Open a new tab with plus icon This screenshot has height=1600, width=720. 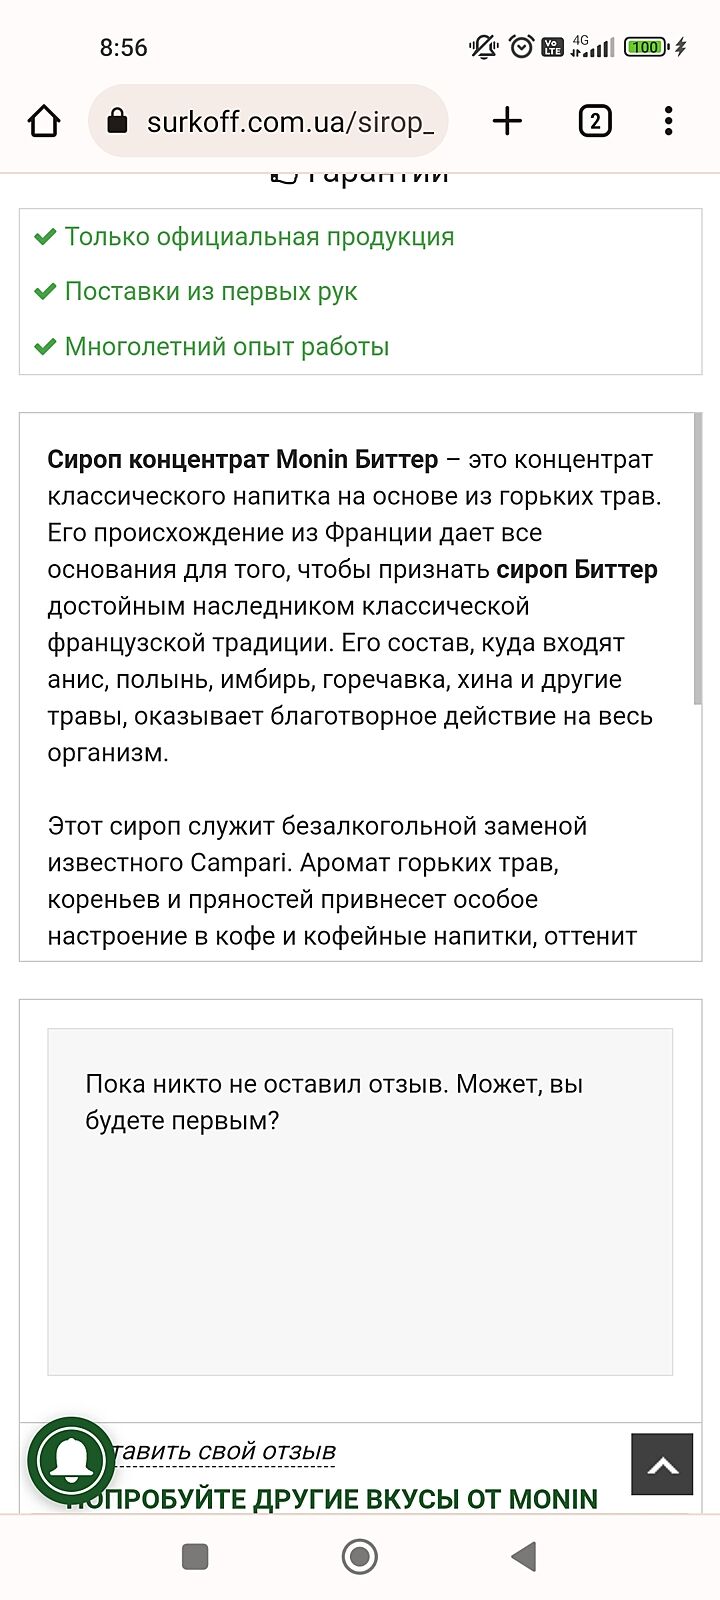(507, 122)
